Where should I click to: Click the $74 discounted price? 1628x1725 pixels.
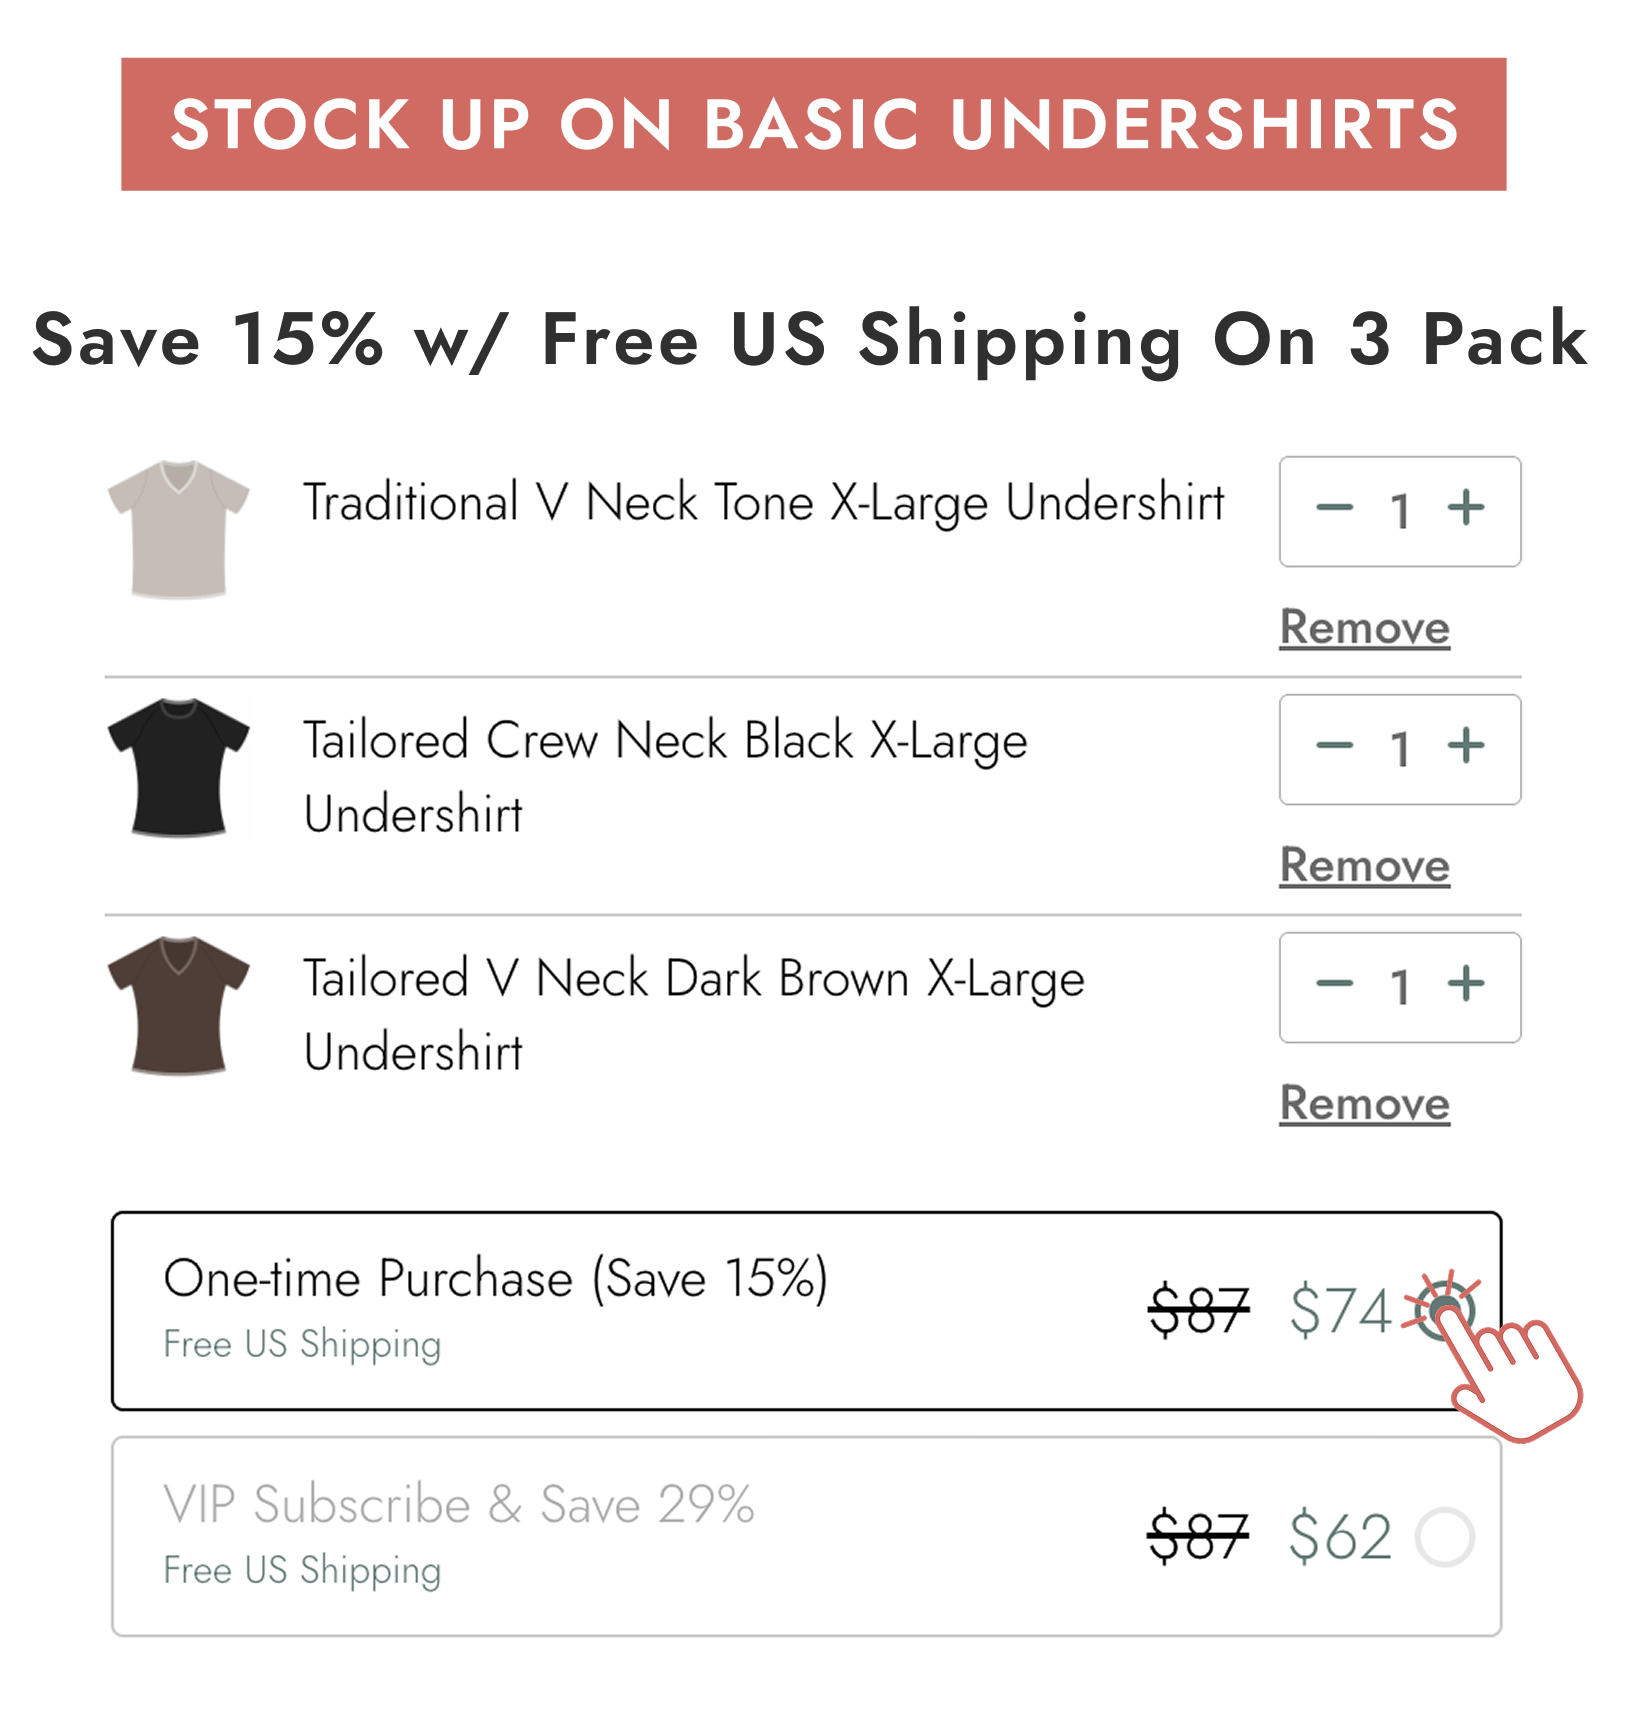pos(1337,1307)
